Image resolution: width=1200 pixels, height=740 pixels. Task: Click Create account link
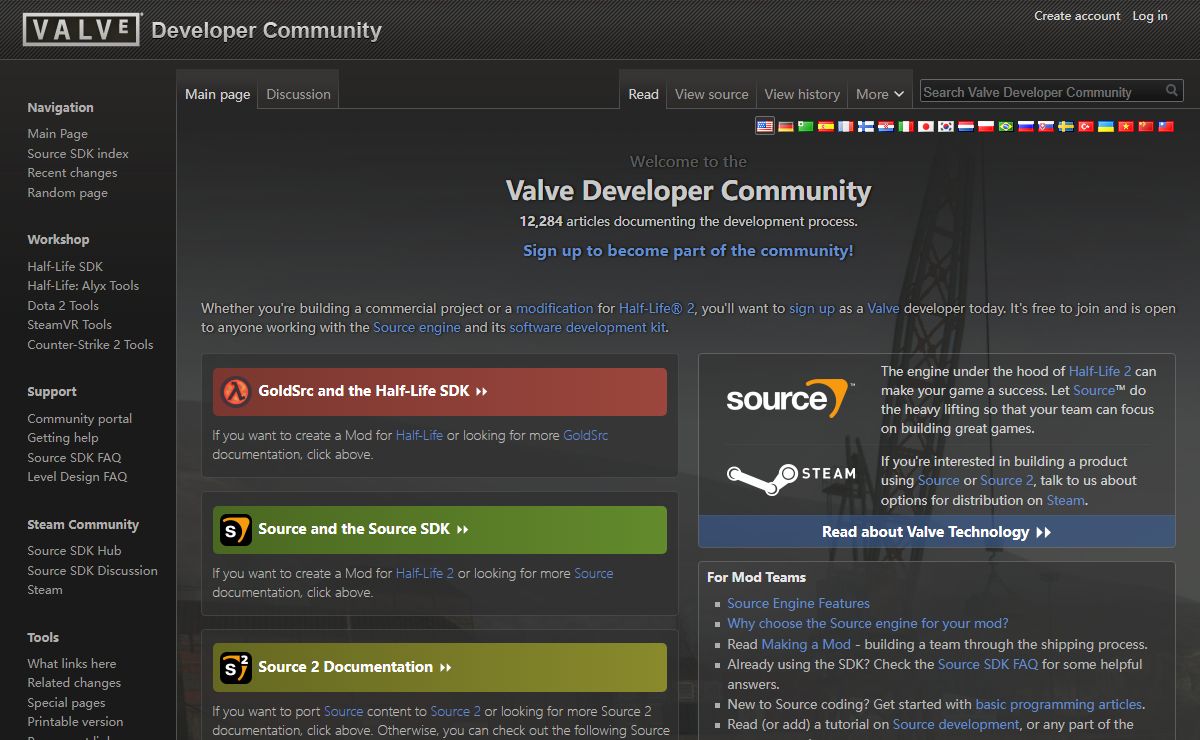1077,15
